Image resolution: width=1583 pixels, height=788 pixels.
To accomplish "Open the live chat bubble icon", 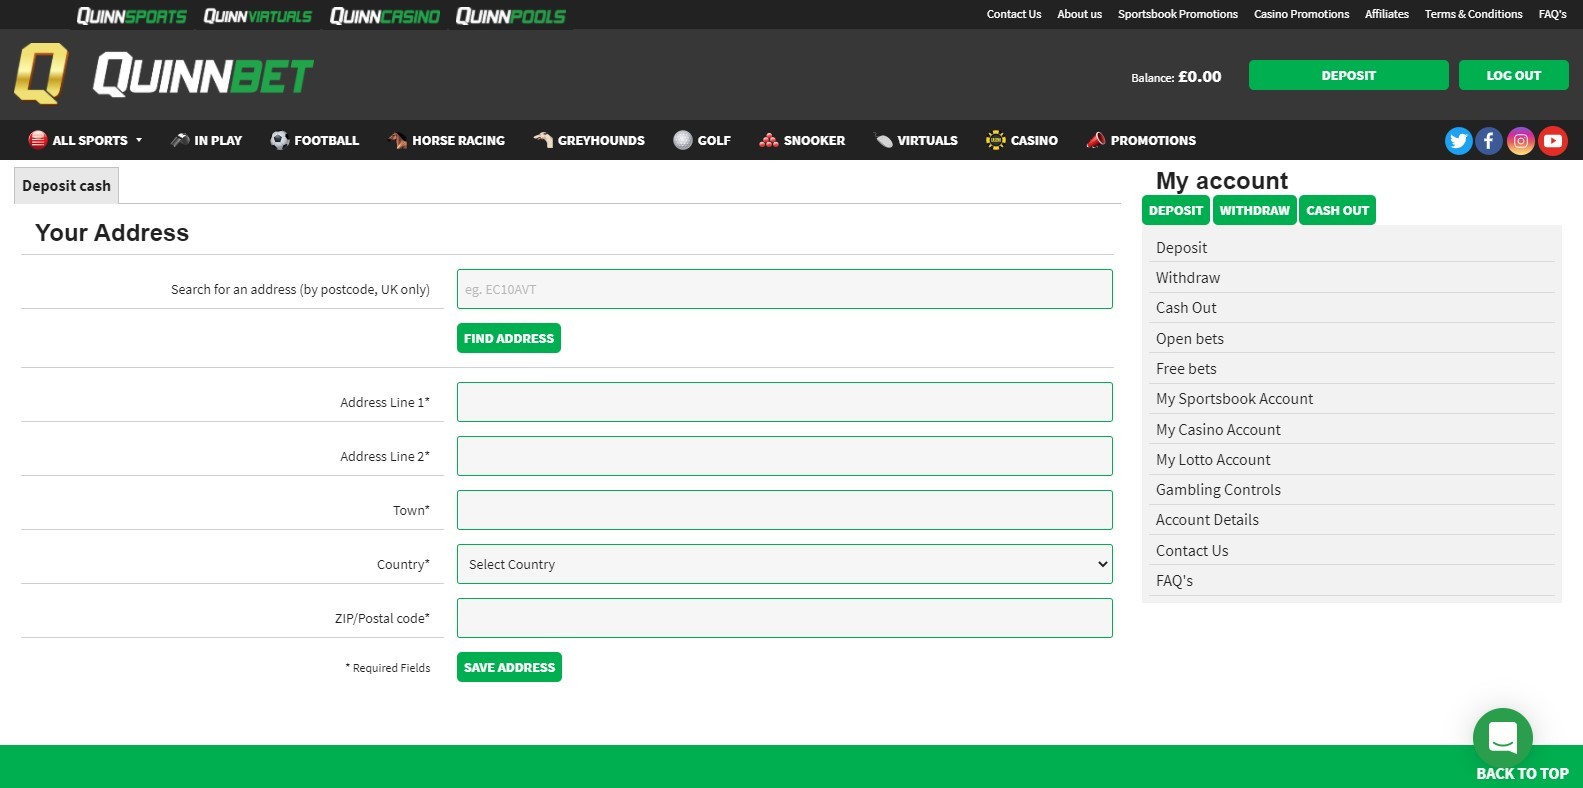I will tap(1502, 737).
